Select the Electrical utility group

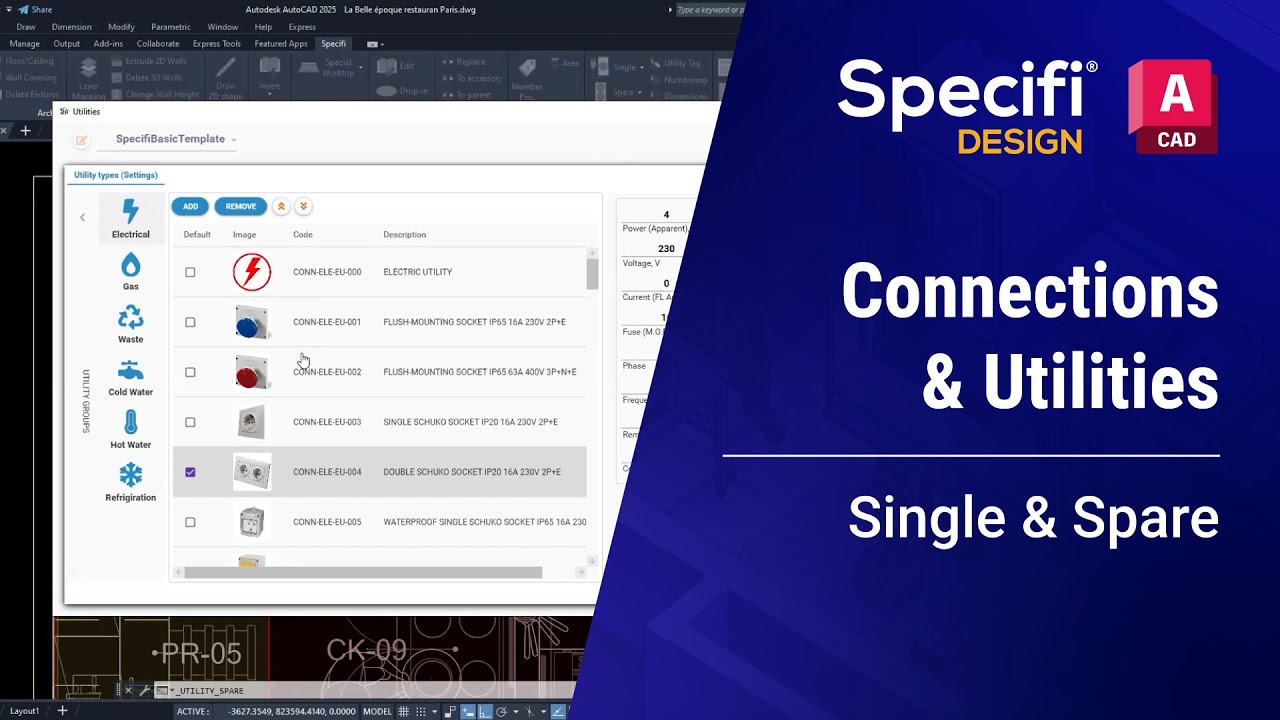coord(130,220)
